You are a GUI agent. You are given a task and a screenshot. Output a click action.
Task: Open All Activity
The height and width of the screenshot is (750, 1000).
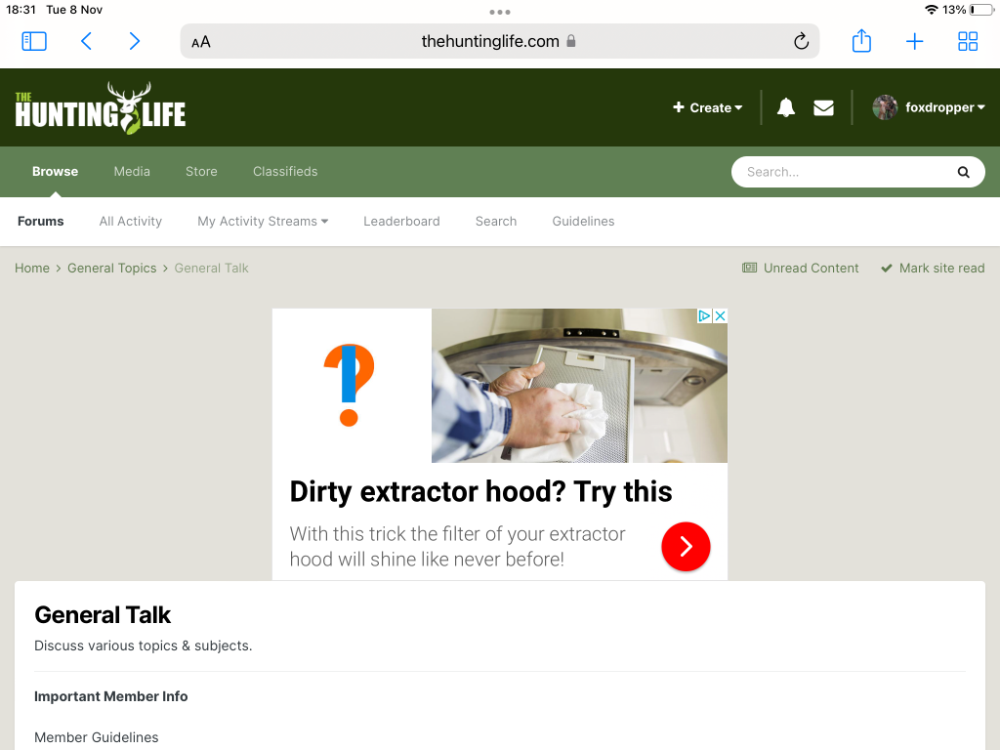(x=131, y=221)
